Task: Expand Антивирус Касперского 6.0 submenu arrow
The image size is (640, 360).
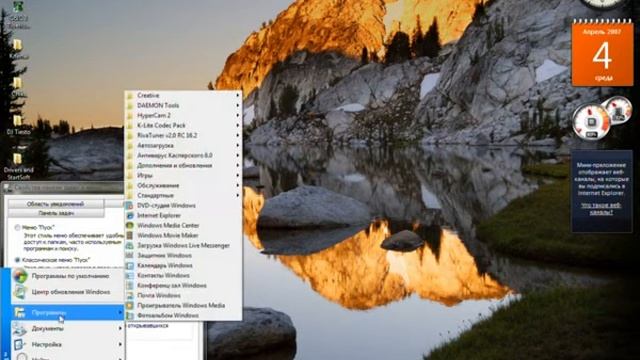Action: 238,155
